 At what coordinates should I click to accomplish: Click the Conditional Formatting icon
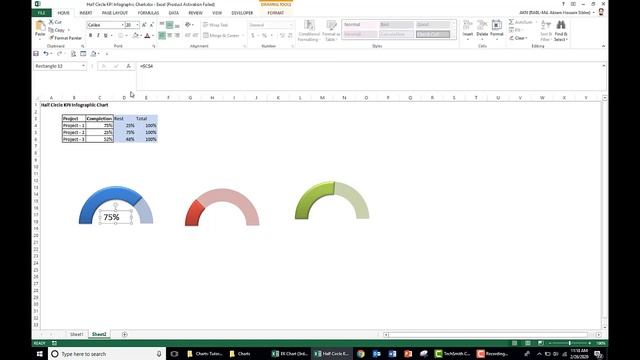309,25
